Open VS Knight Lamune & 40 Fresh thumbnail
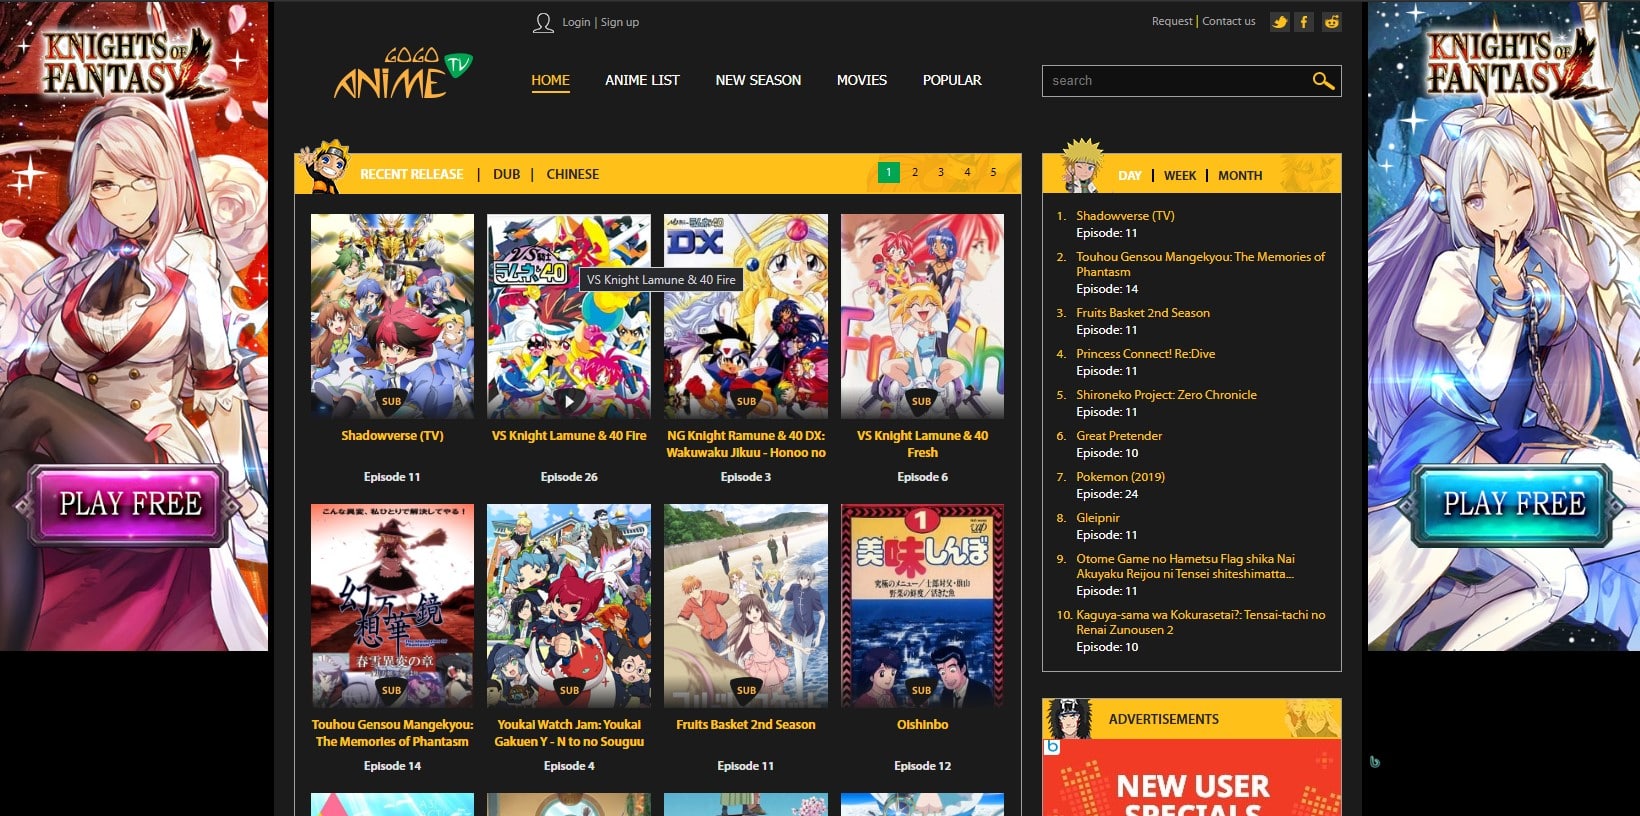This screenshot has width=1640, height=816. point(922,316)
